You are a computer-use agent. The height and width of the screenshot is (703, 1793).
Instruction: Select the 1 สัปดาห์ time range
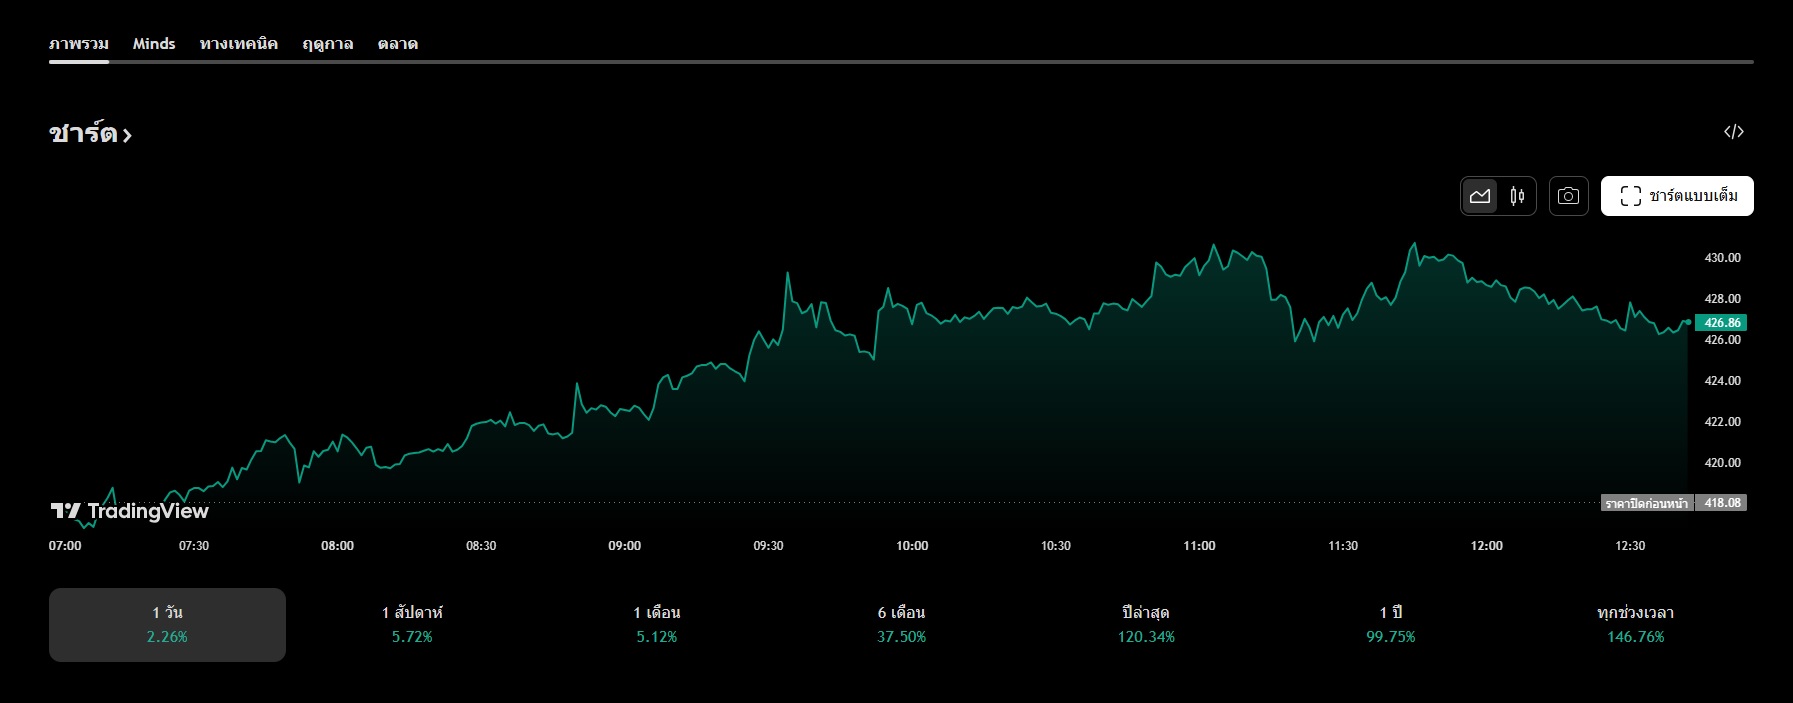click(412, 624)
